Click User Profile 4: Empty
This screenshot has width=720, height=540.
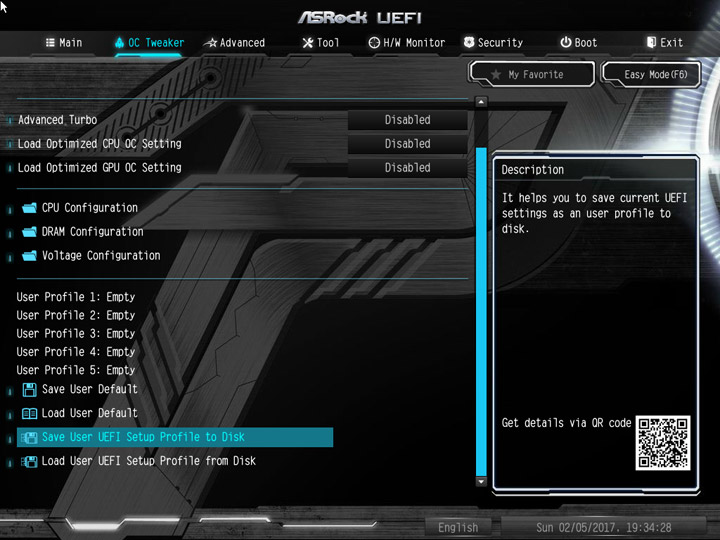point(76,352)
